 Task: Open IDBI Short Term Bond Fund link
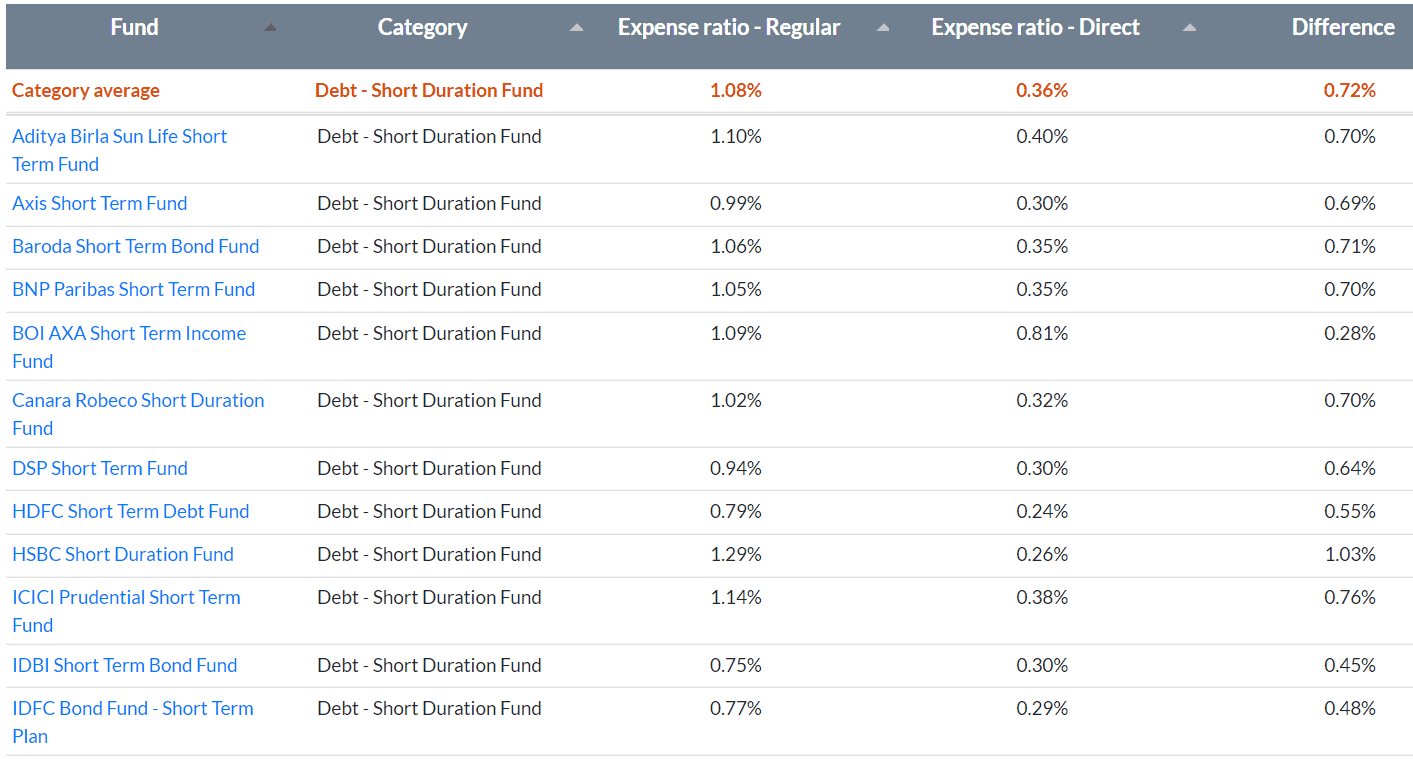(x=125, y=665)
